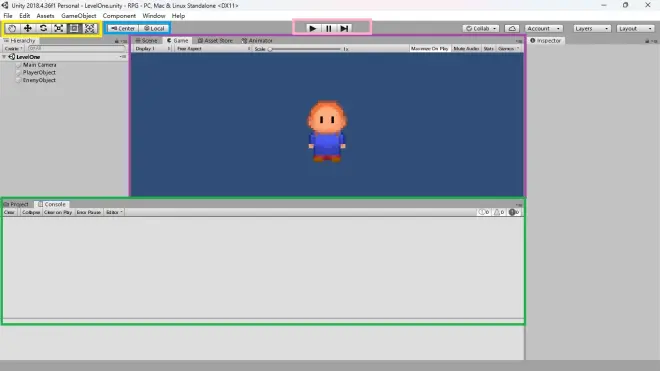
Task: Switch to the Animator tab
Action: pyautogui.click(x=257, y=40)
